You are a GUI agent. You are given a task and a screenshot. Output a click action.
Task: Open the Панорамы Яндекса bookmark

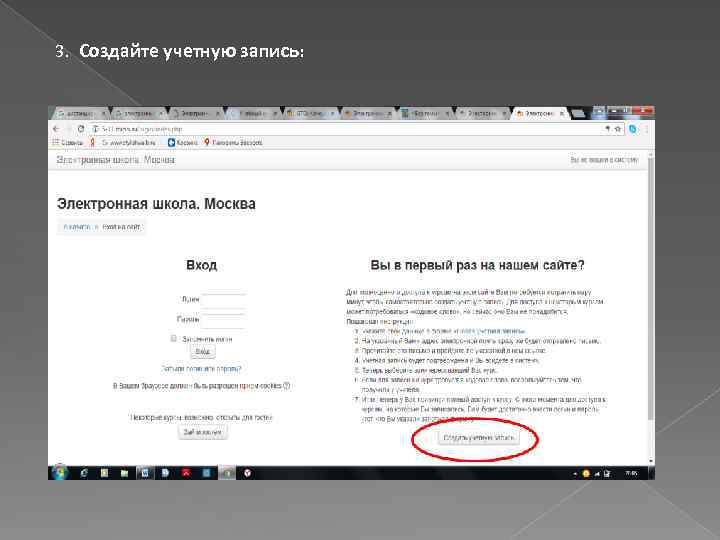click(233, 142)
